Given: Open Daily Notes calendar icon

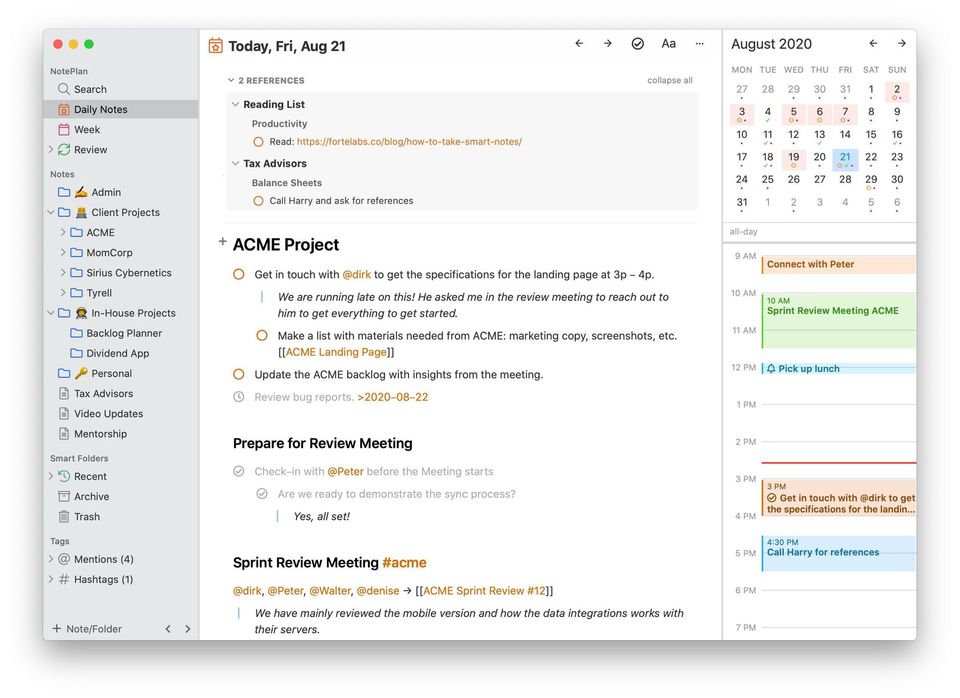Looking at the screenshot, I should pyautogui.click(x=64, y=110).
